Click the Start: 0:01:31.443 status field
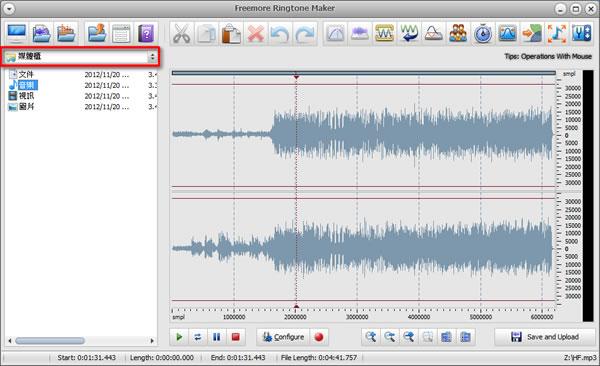 point(86,358)
